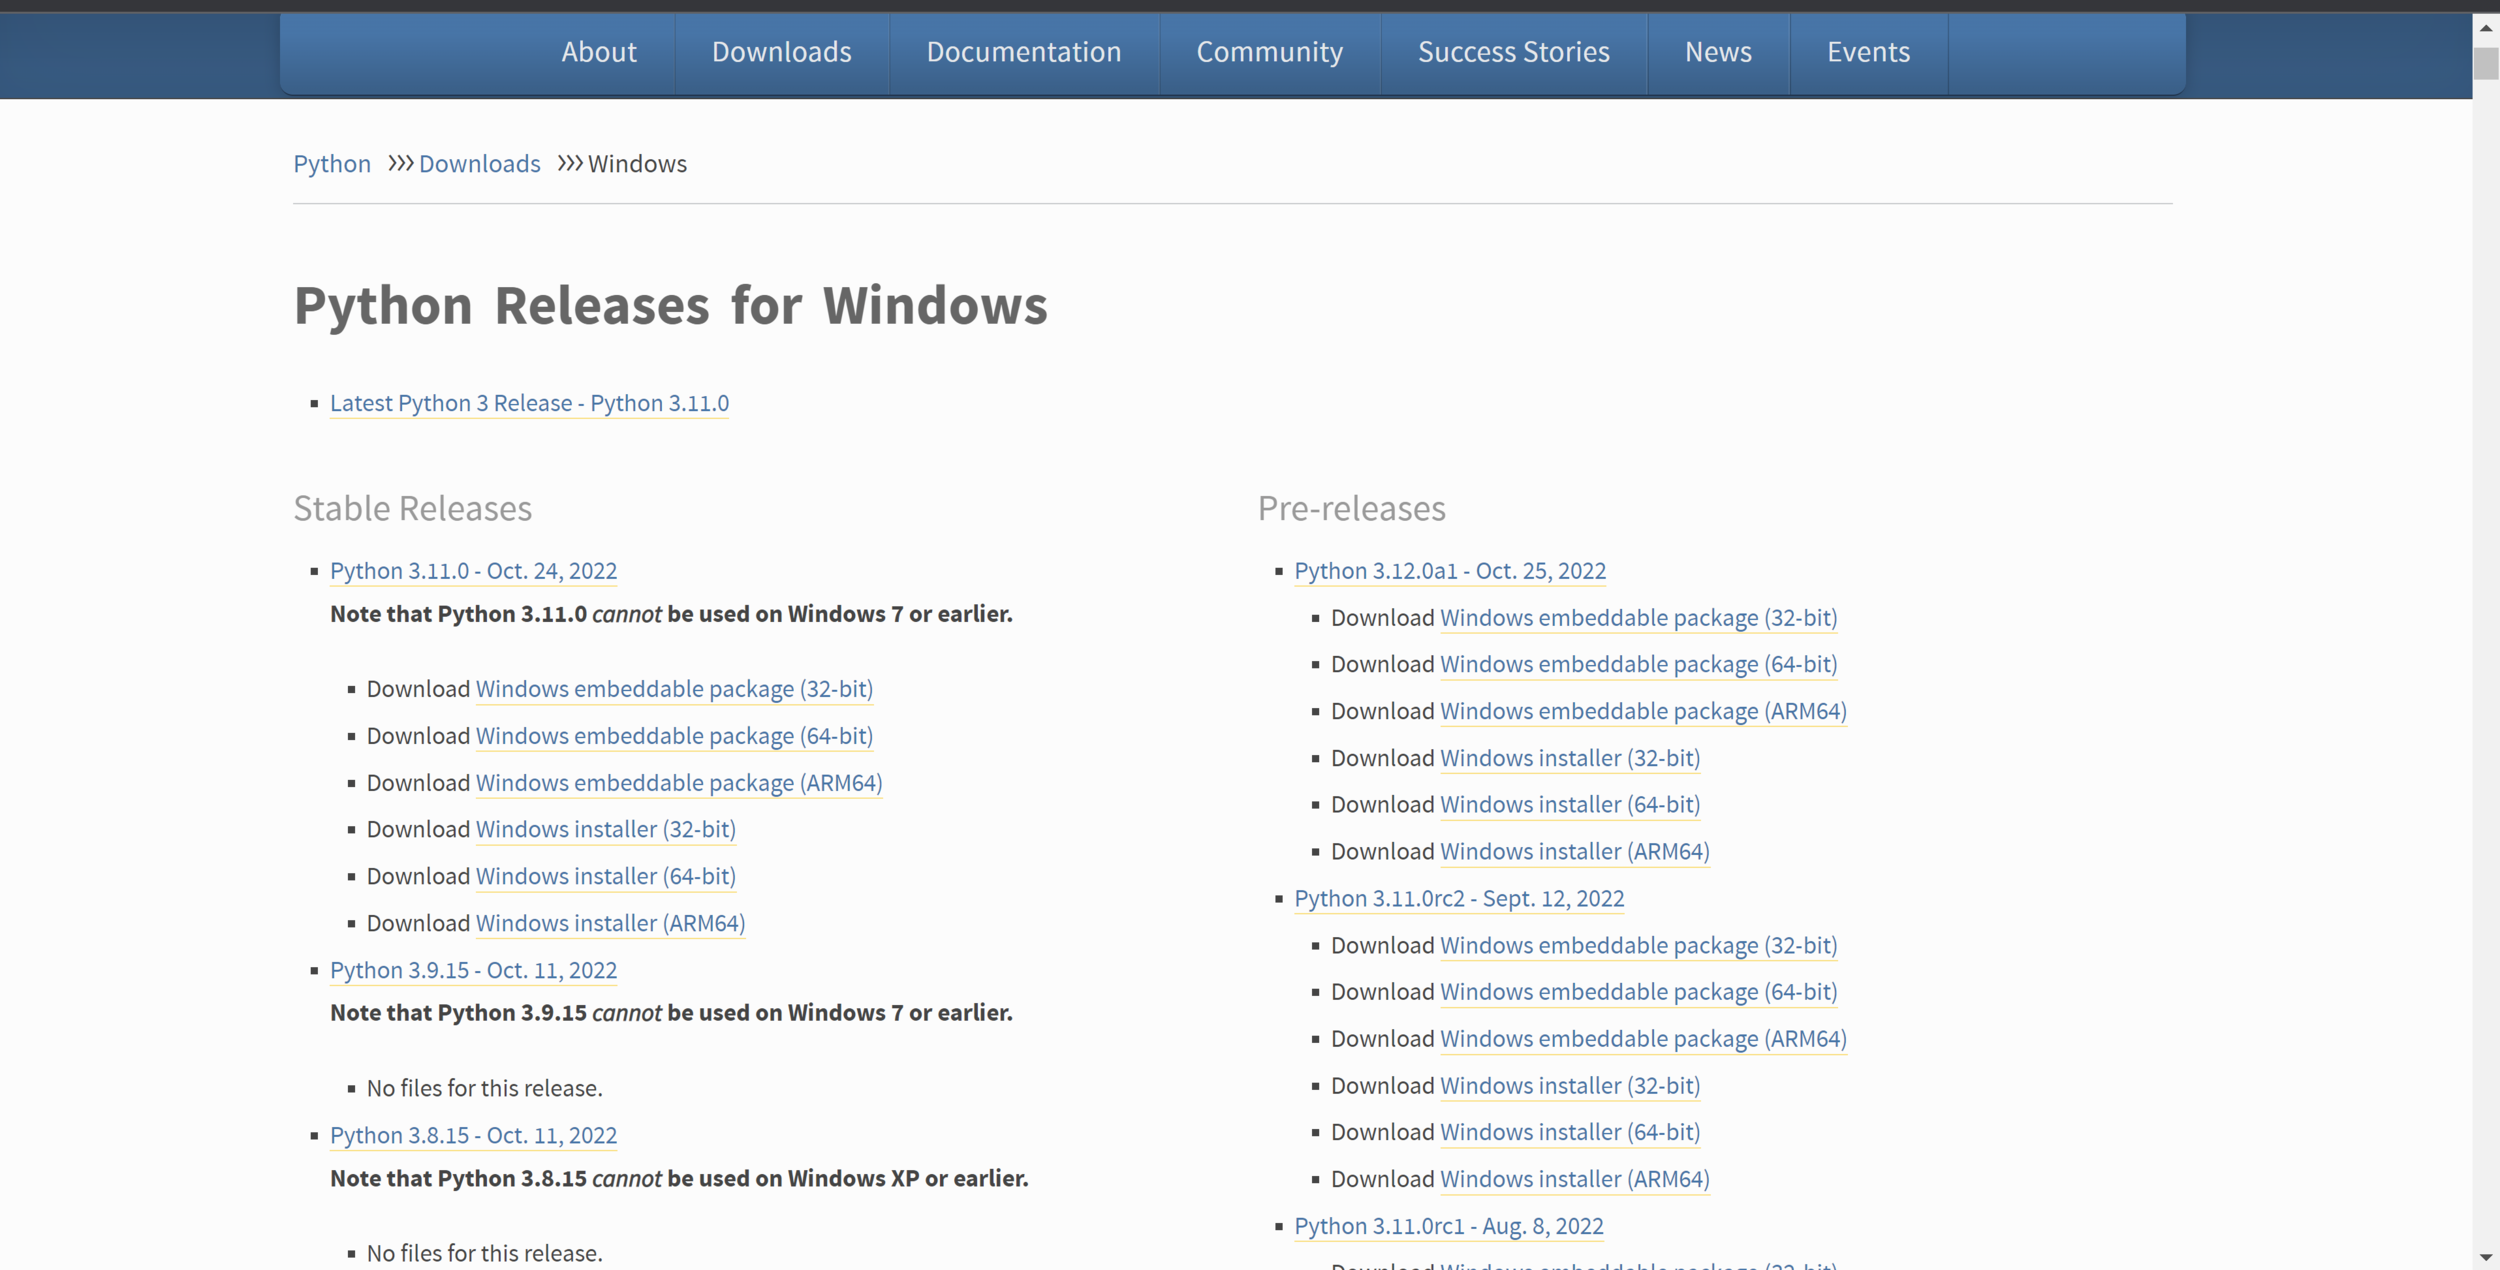Download 3.12.0a1 Windows installer (ARM64)
Screen dimensions: 2500x1270
(1574, 852)
